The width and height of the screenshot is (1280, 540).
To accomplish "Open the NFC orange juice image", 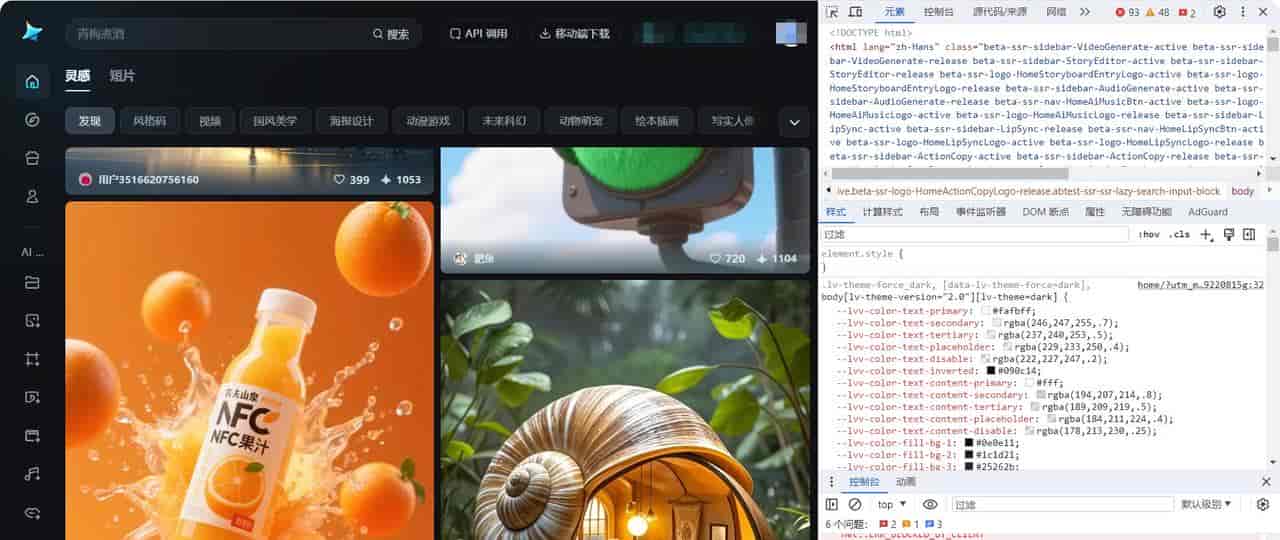I will [249, 370].
